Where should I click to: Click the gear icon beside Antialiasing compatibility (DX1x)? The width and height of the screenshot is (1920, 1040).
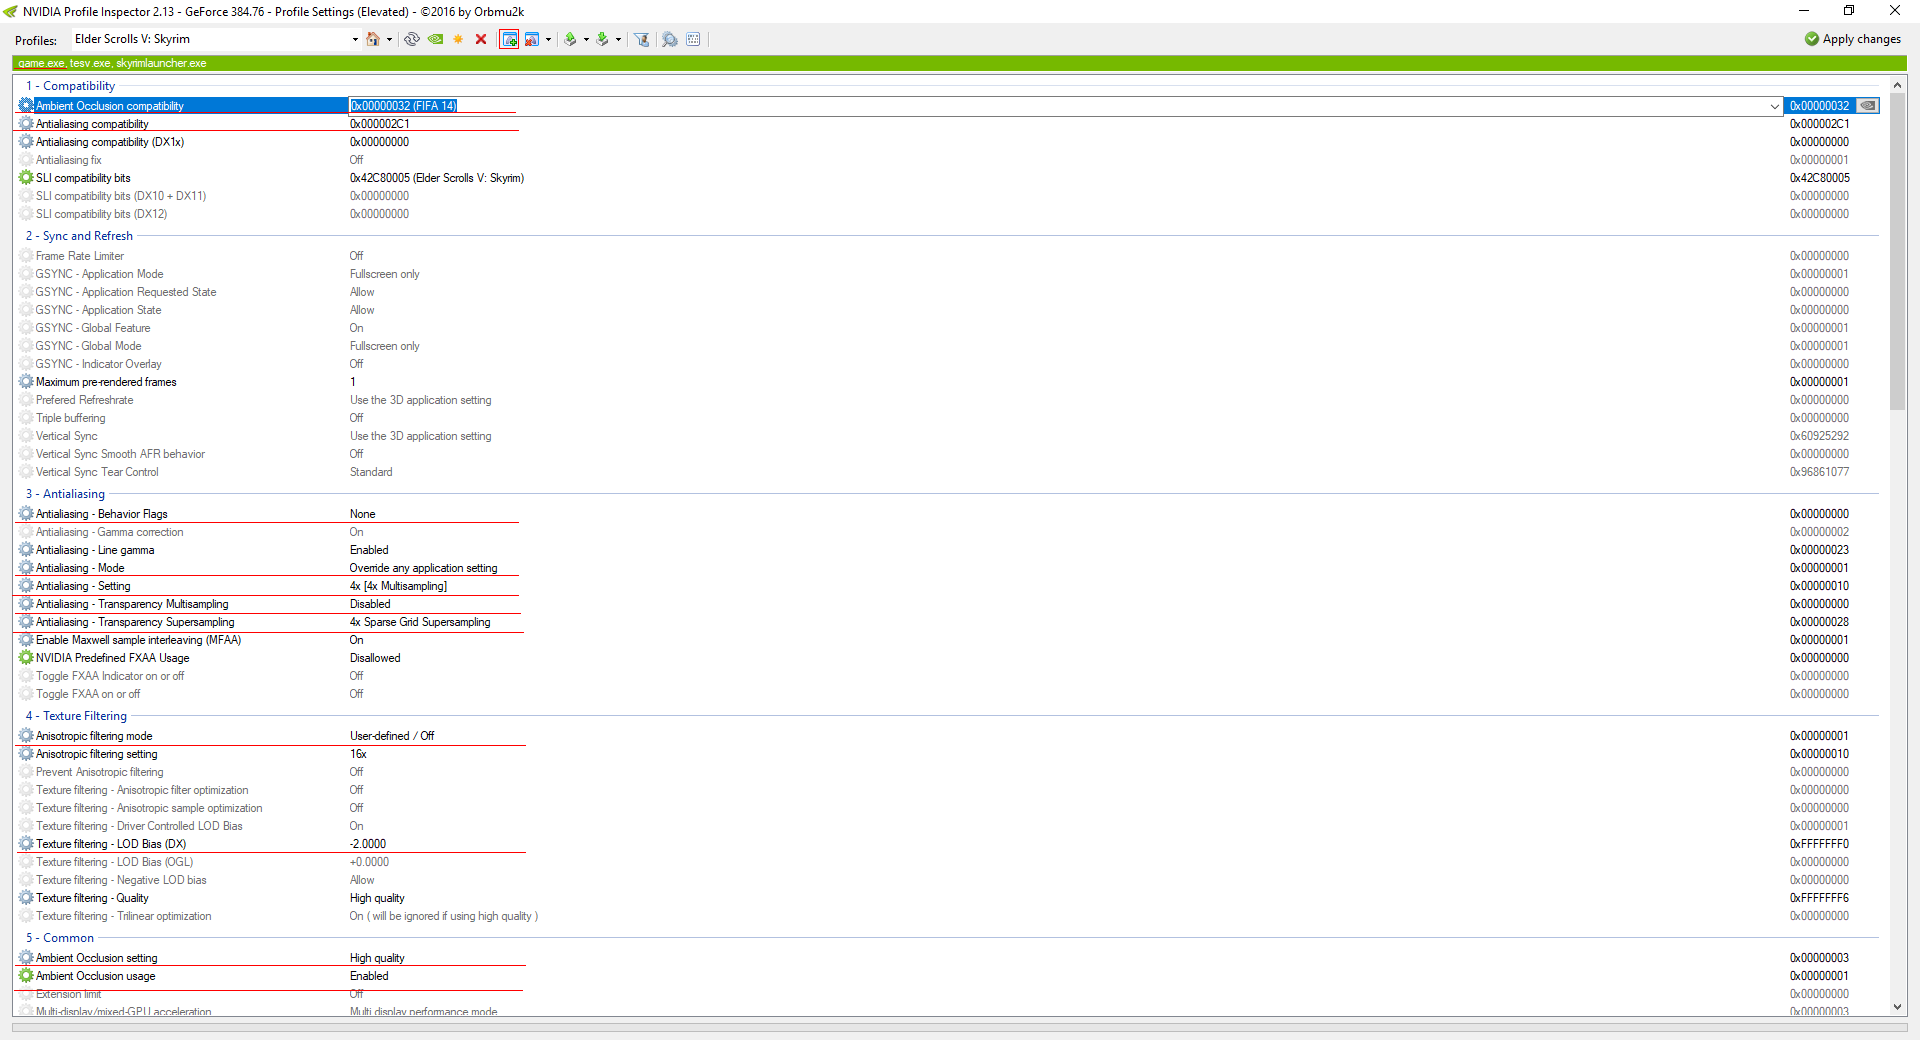[26, 142]
